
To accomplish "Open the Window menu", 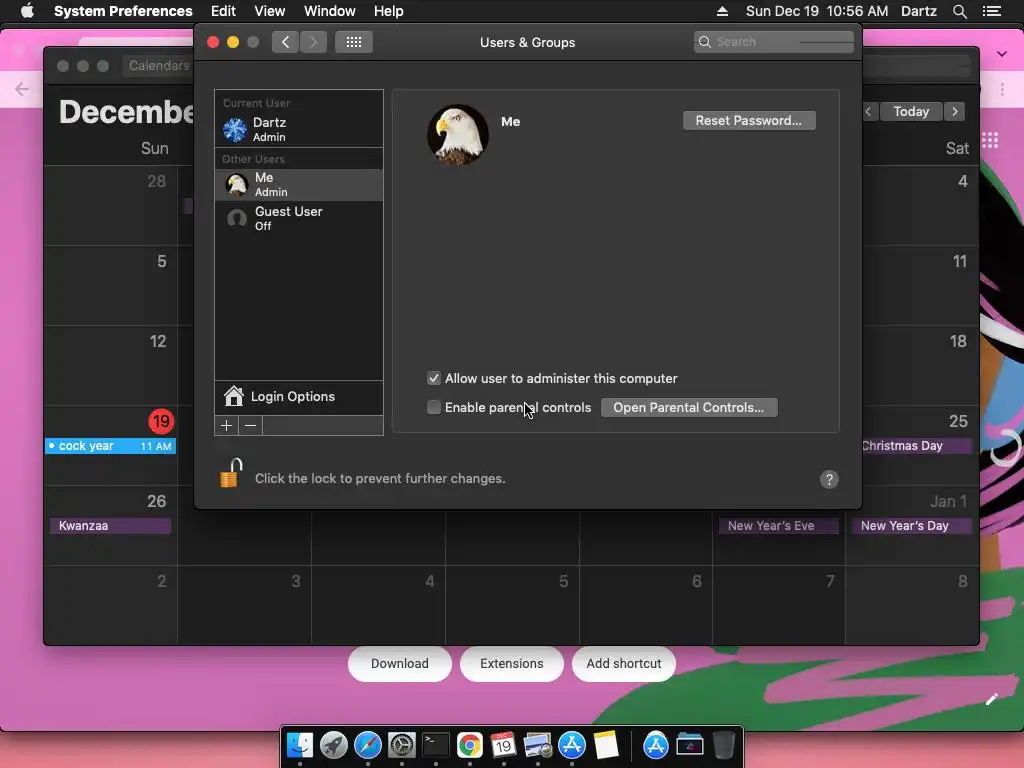I will [x=329, y=11].
